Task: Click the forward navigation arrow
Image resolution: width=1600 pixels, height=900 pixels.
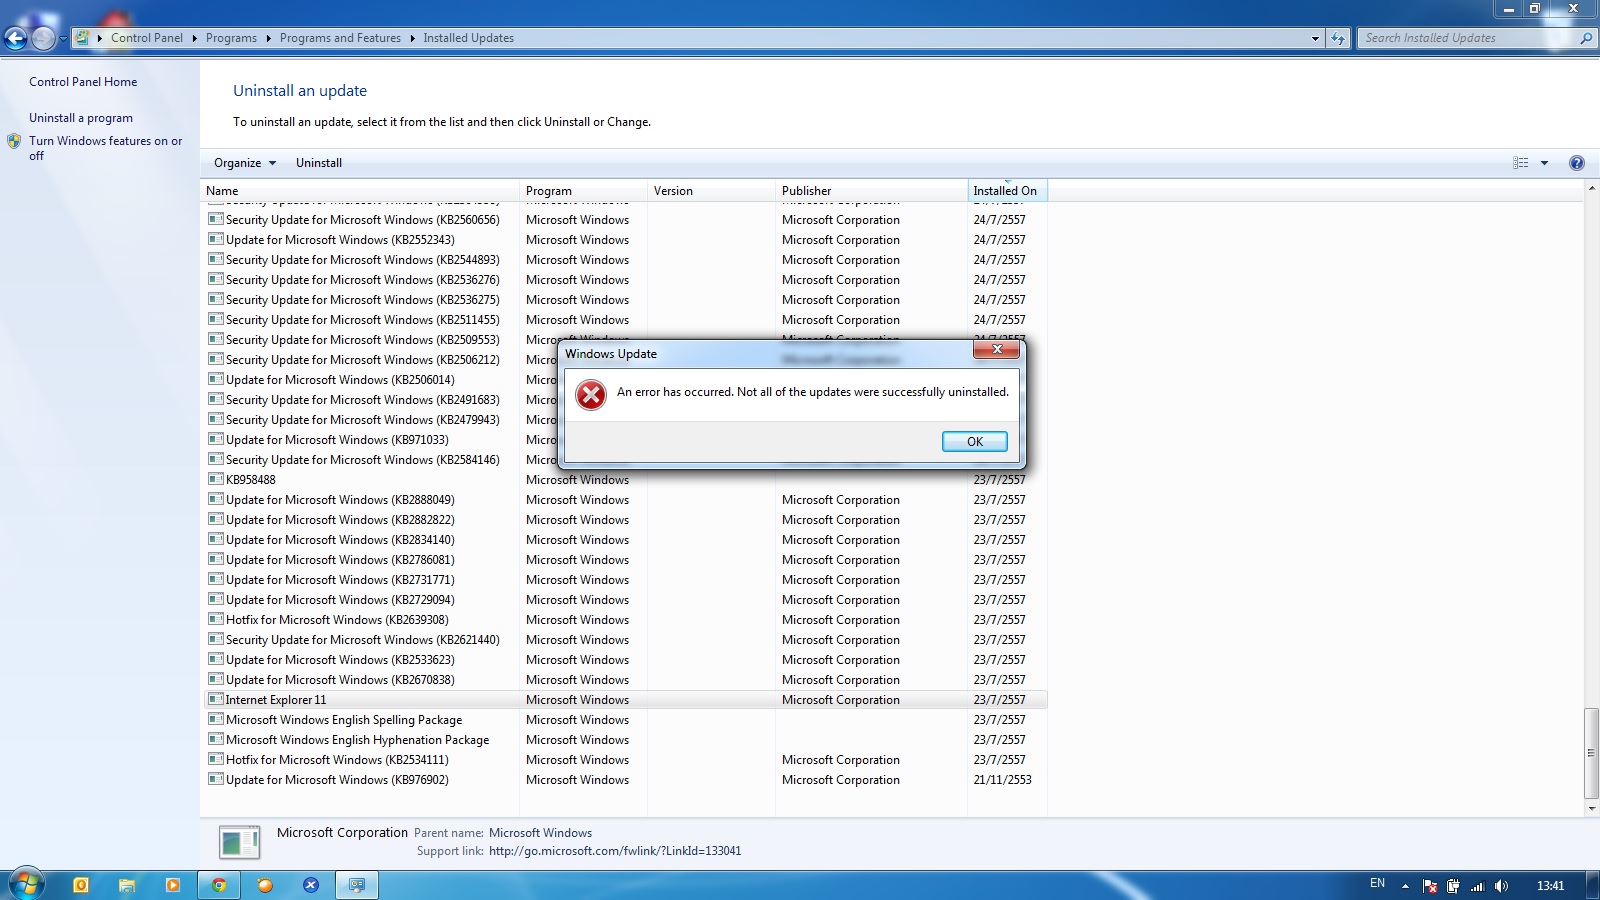Action: tap(43, 38)
